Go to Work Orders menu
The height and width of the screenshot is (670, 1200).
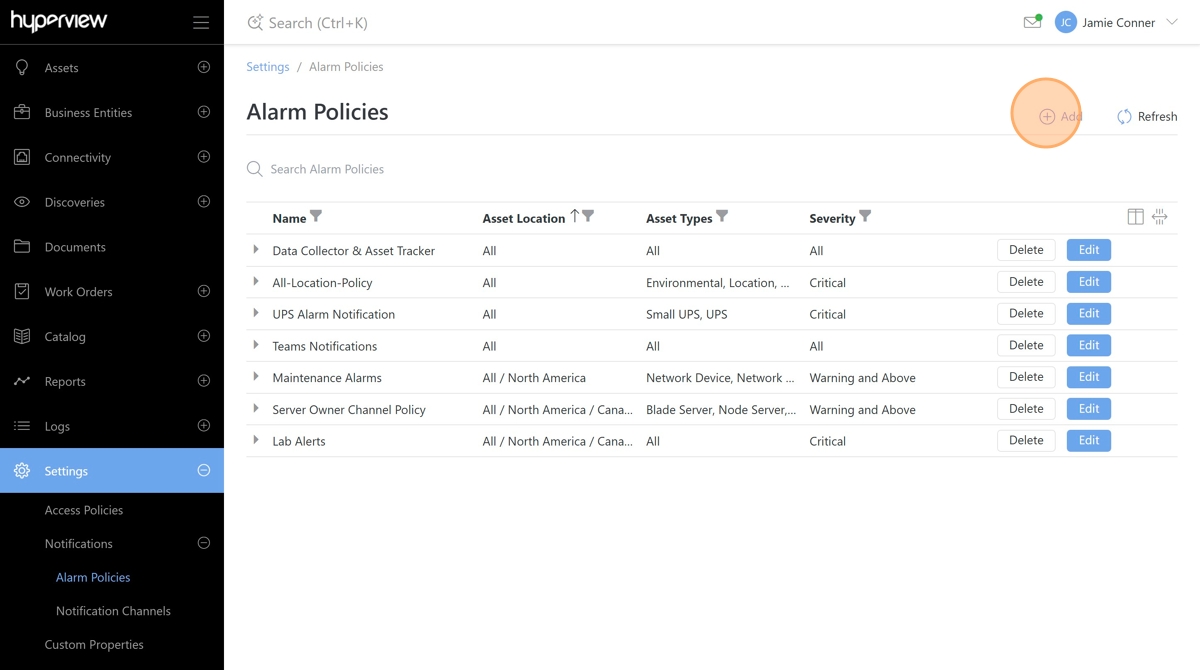(78, 292)
